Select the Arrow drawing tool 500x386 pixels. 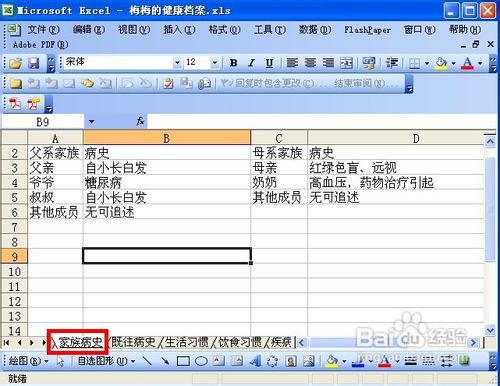click(165, 361)
